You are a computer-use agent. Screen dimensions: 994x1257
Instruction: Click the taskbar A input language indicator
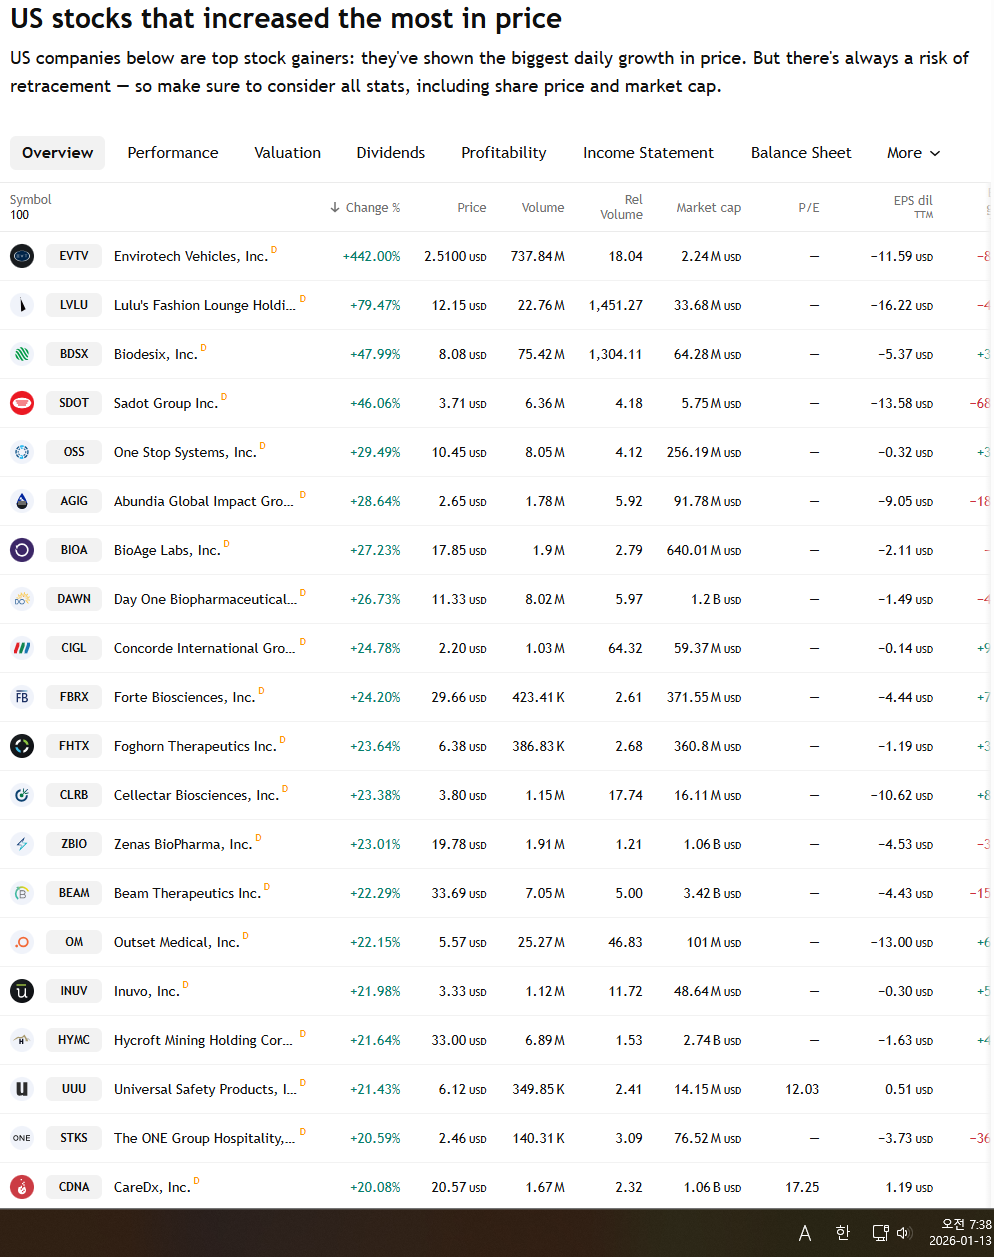(805, 1233)
